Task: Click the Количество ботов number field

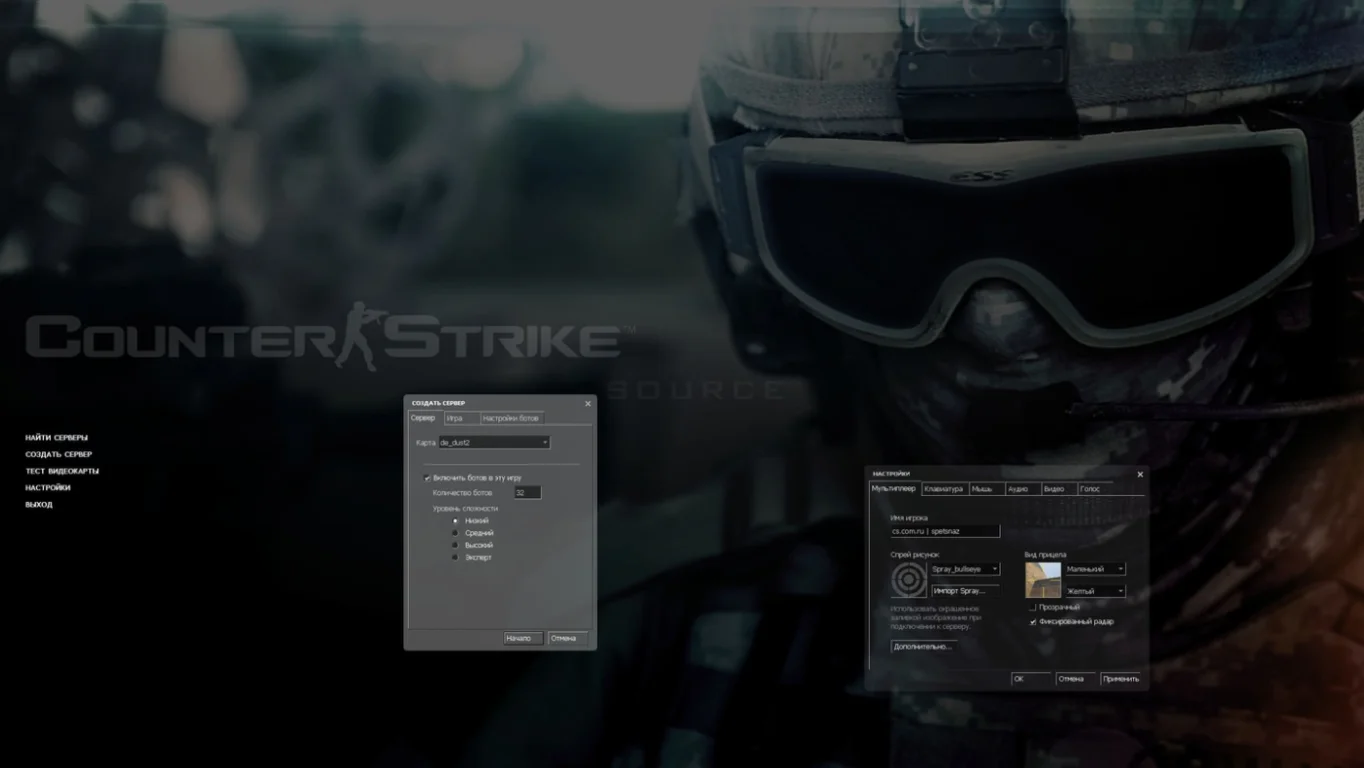Action: tap(527, 493)
